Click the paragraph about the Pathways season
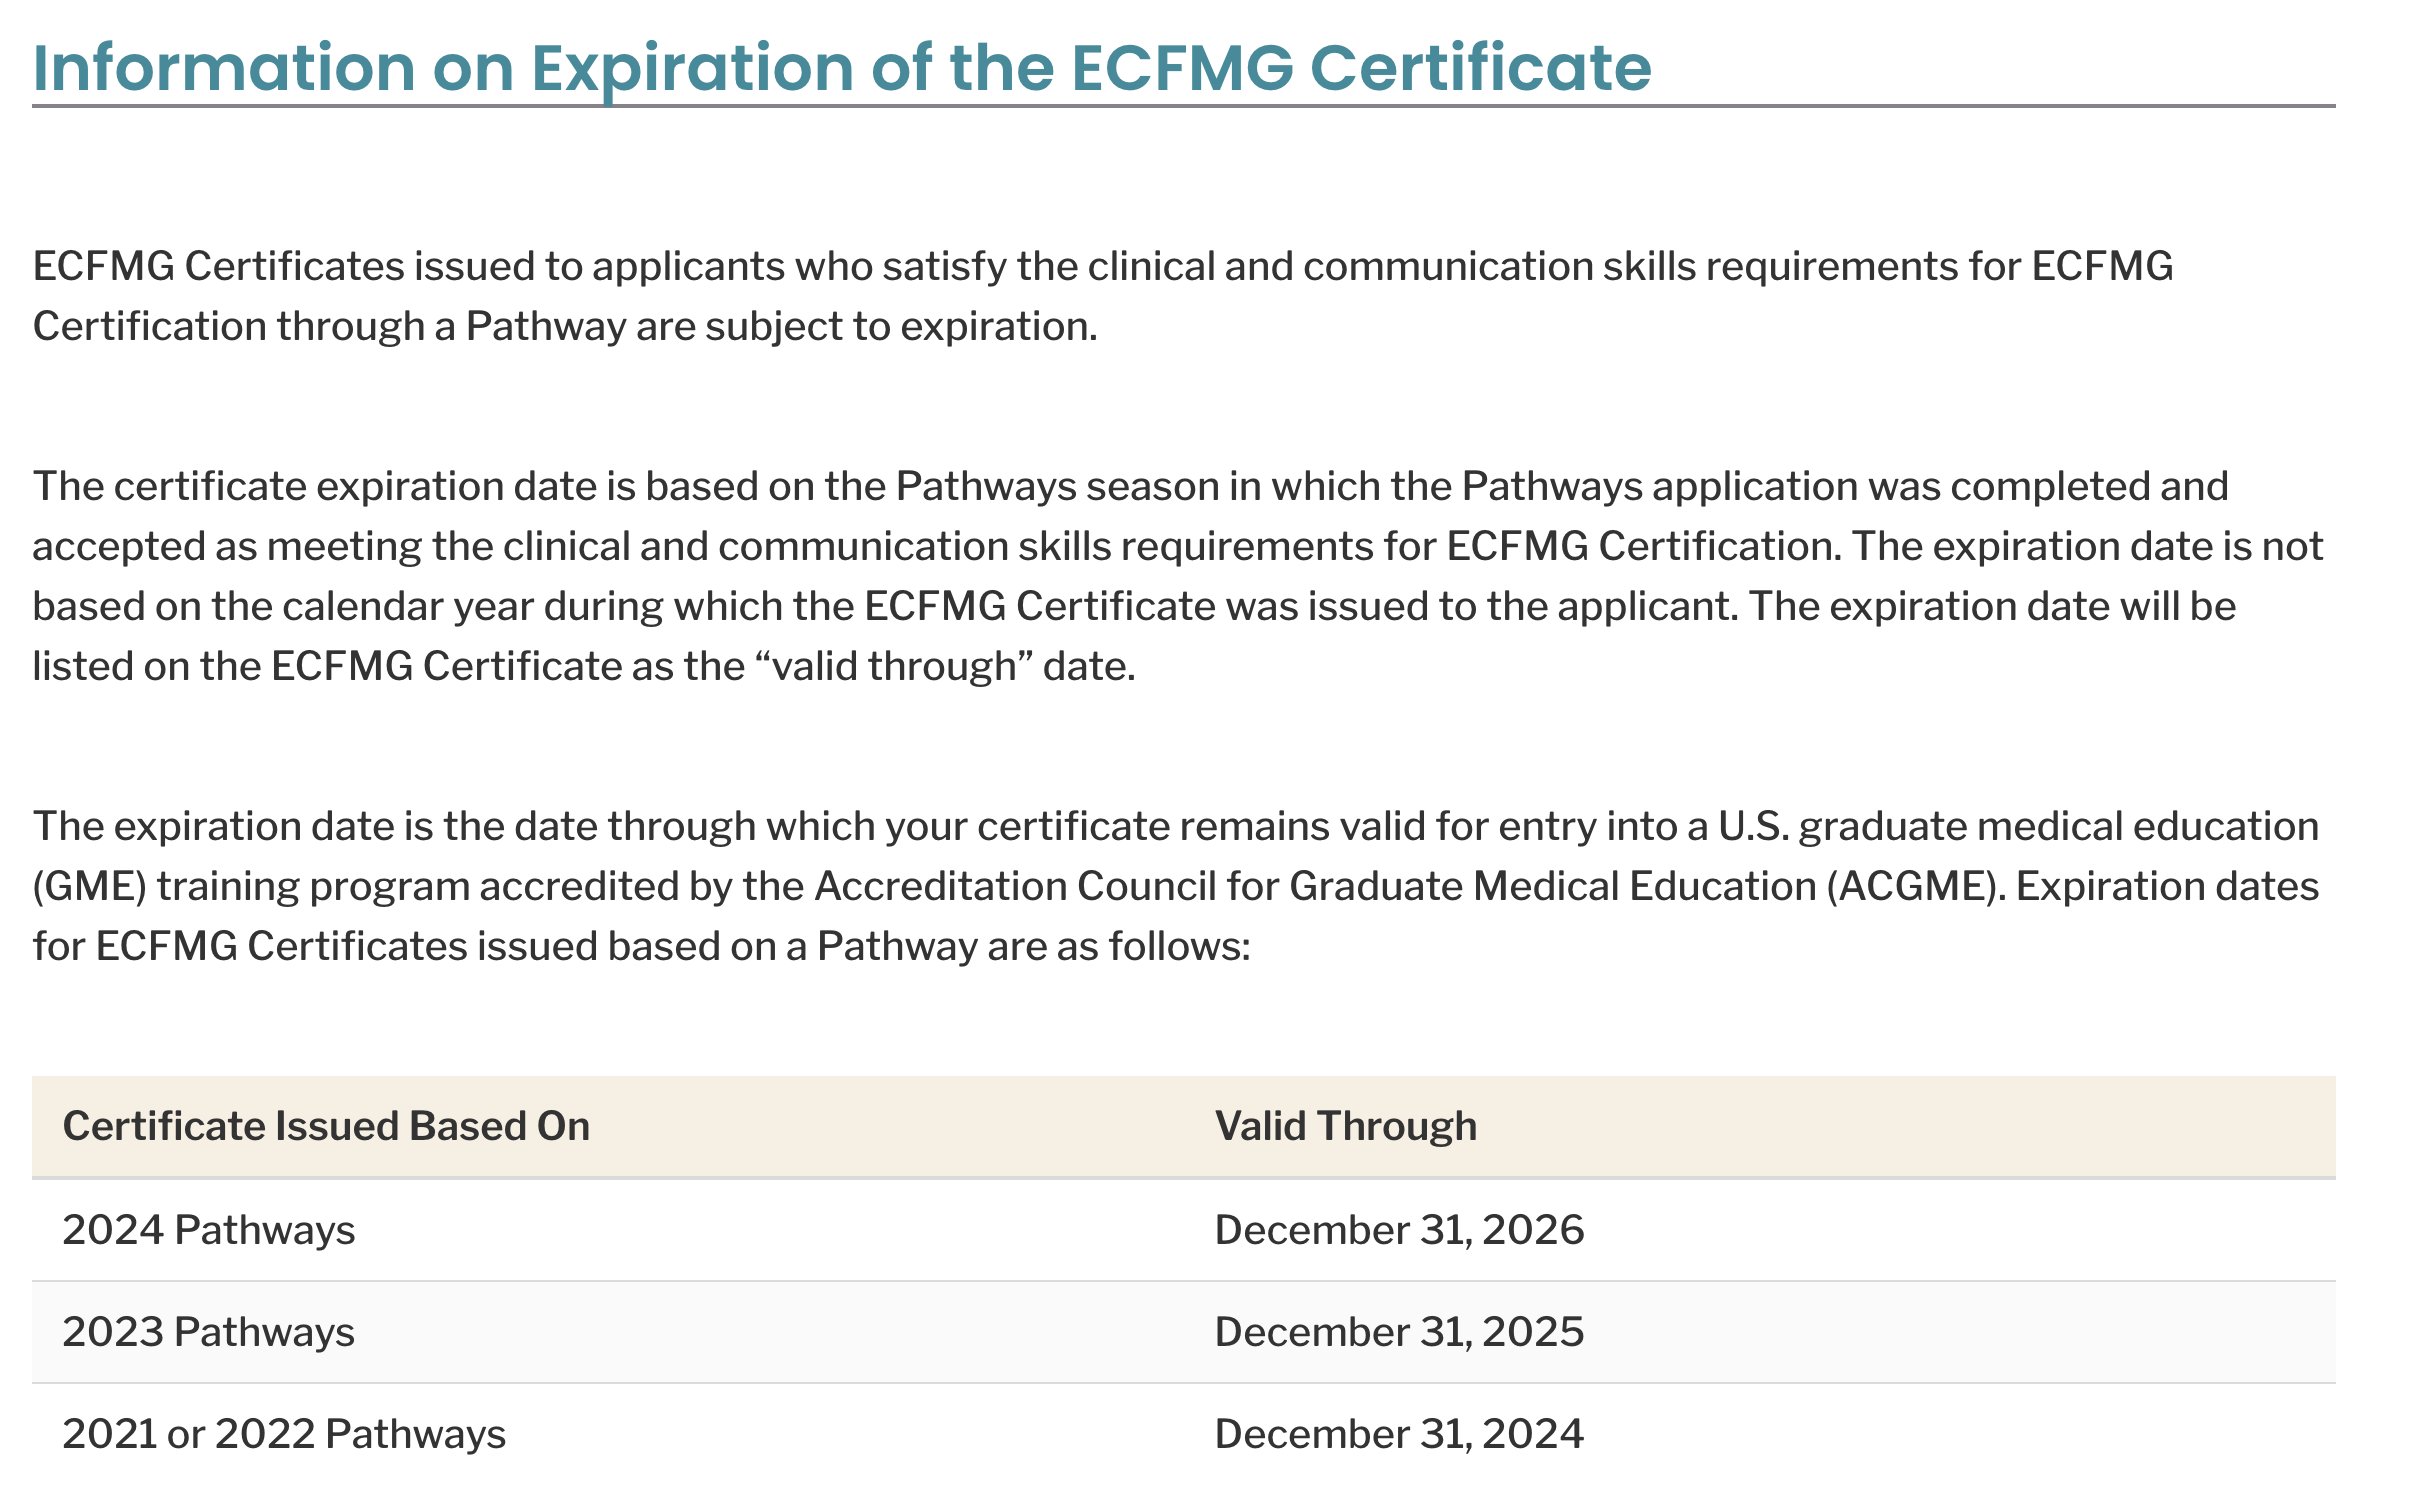Screen dimensions: 2430x1492 [x=1178, y=576]
